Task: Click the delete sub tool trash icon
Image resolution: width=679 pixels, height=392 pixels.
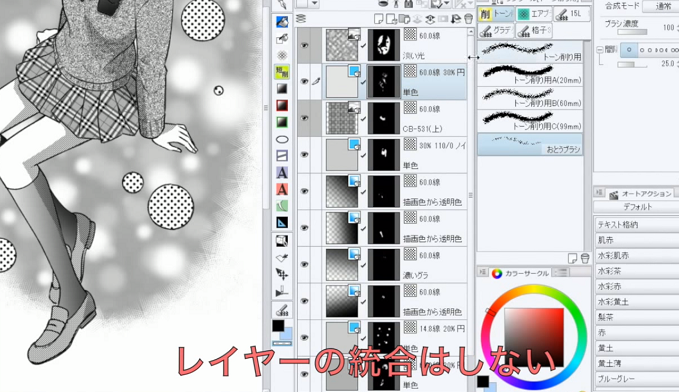Action: coord(585,259)
